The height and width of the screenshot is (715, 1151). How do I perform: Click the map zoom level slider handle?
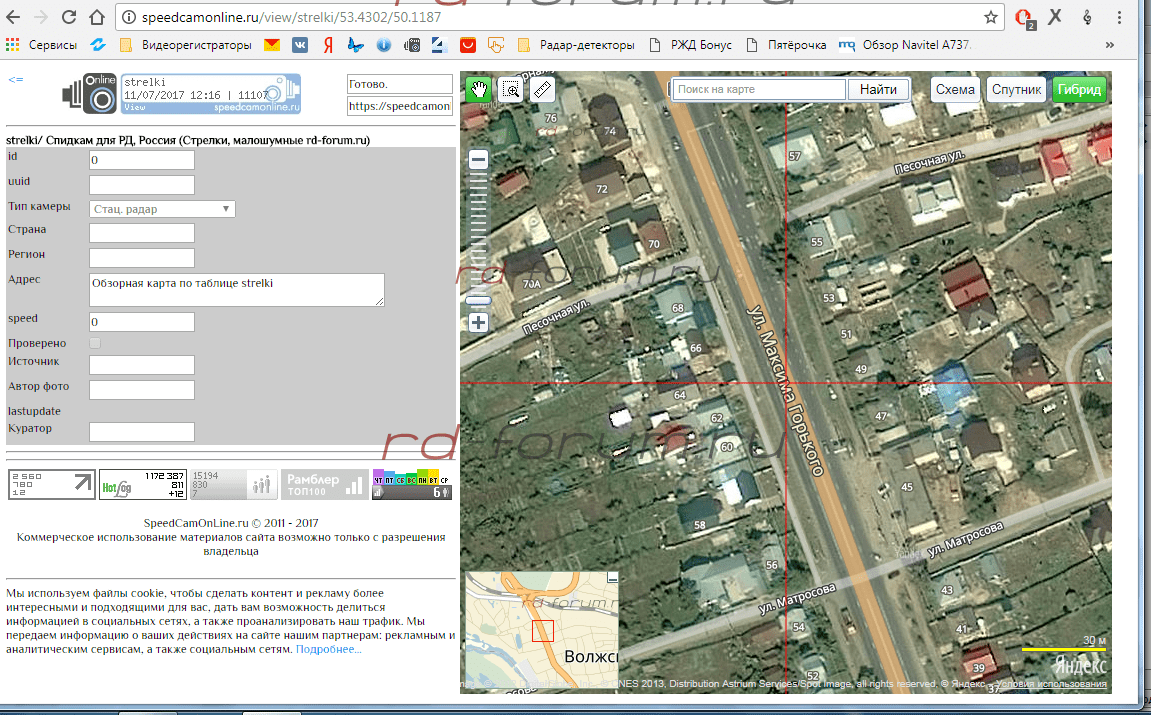479,300
